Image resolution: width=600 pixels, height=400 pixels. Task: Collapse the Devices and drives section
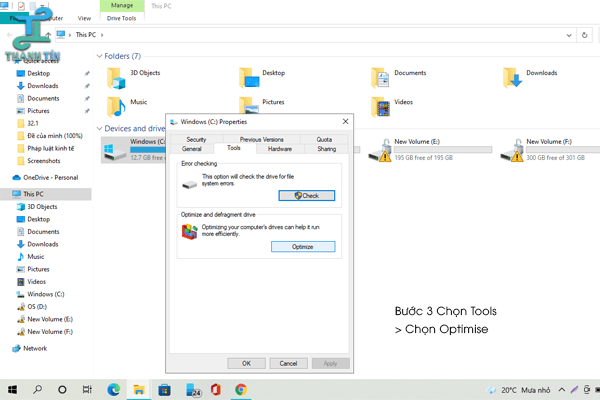click(97, 128)
